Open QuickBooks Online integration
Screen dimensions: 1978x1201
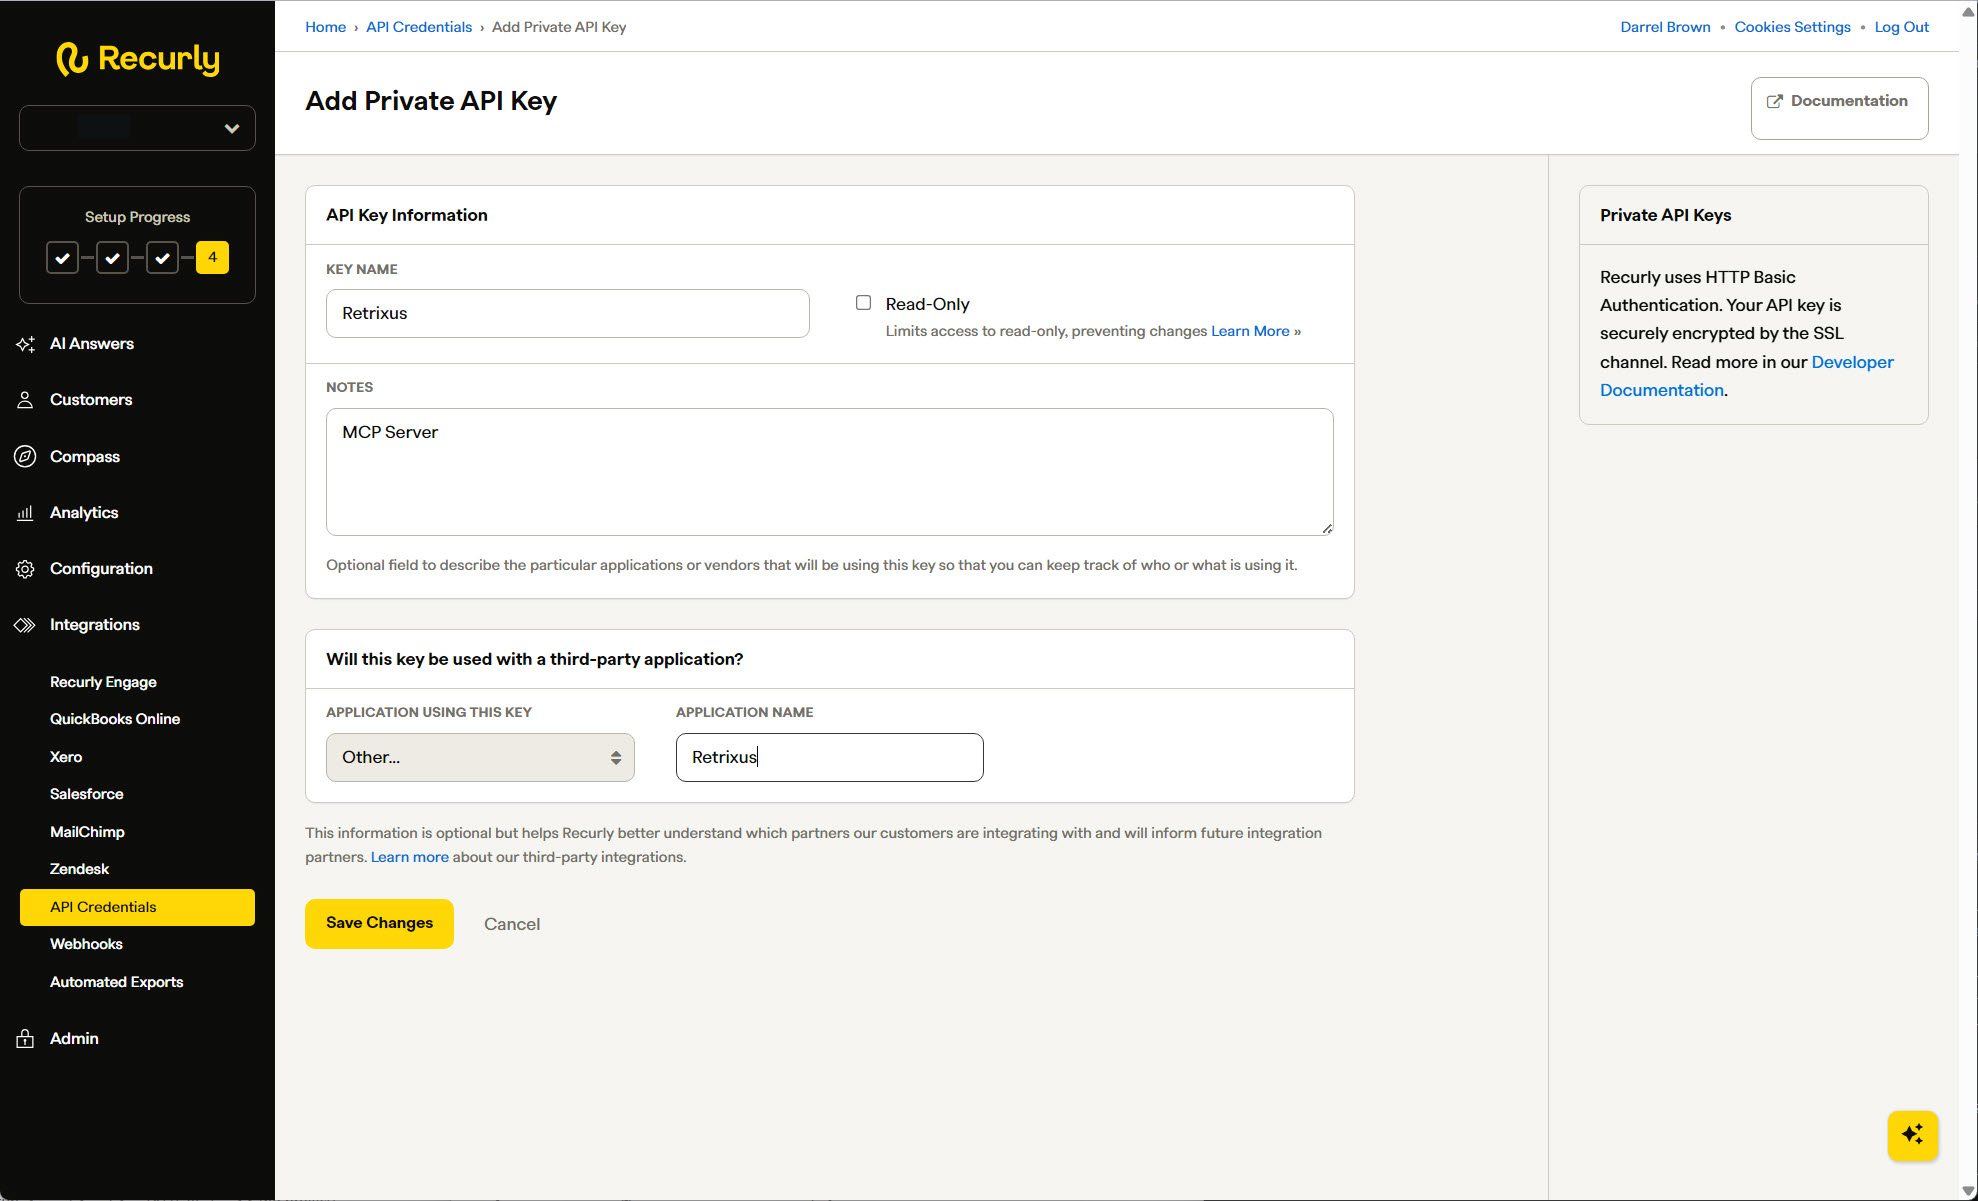point(115,719)
